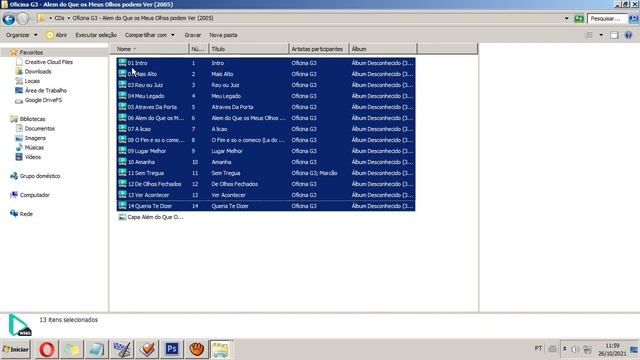Viewport: 640px width, 360px height.
Task: Open Downloads in the sidebar
Action: [x=38, y=71]
